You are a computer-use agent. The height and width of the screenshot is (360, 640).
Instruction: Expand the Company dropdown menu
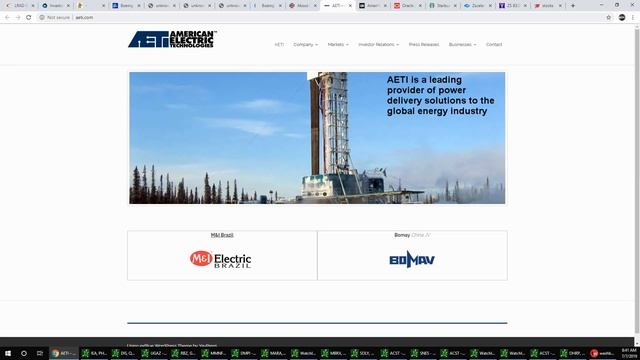pyautogui.click(x=305, y=44)
